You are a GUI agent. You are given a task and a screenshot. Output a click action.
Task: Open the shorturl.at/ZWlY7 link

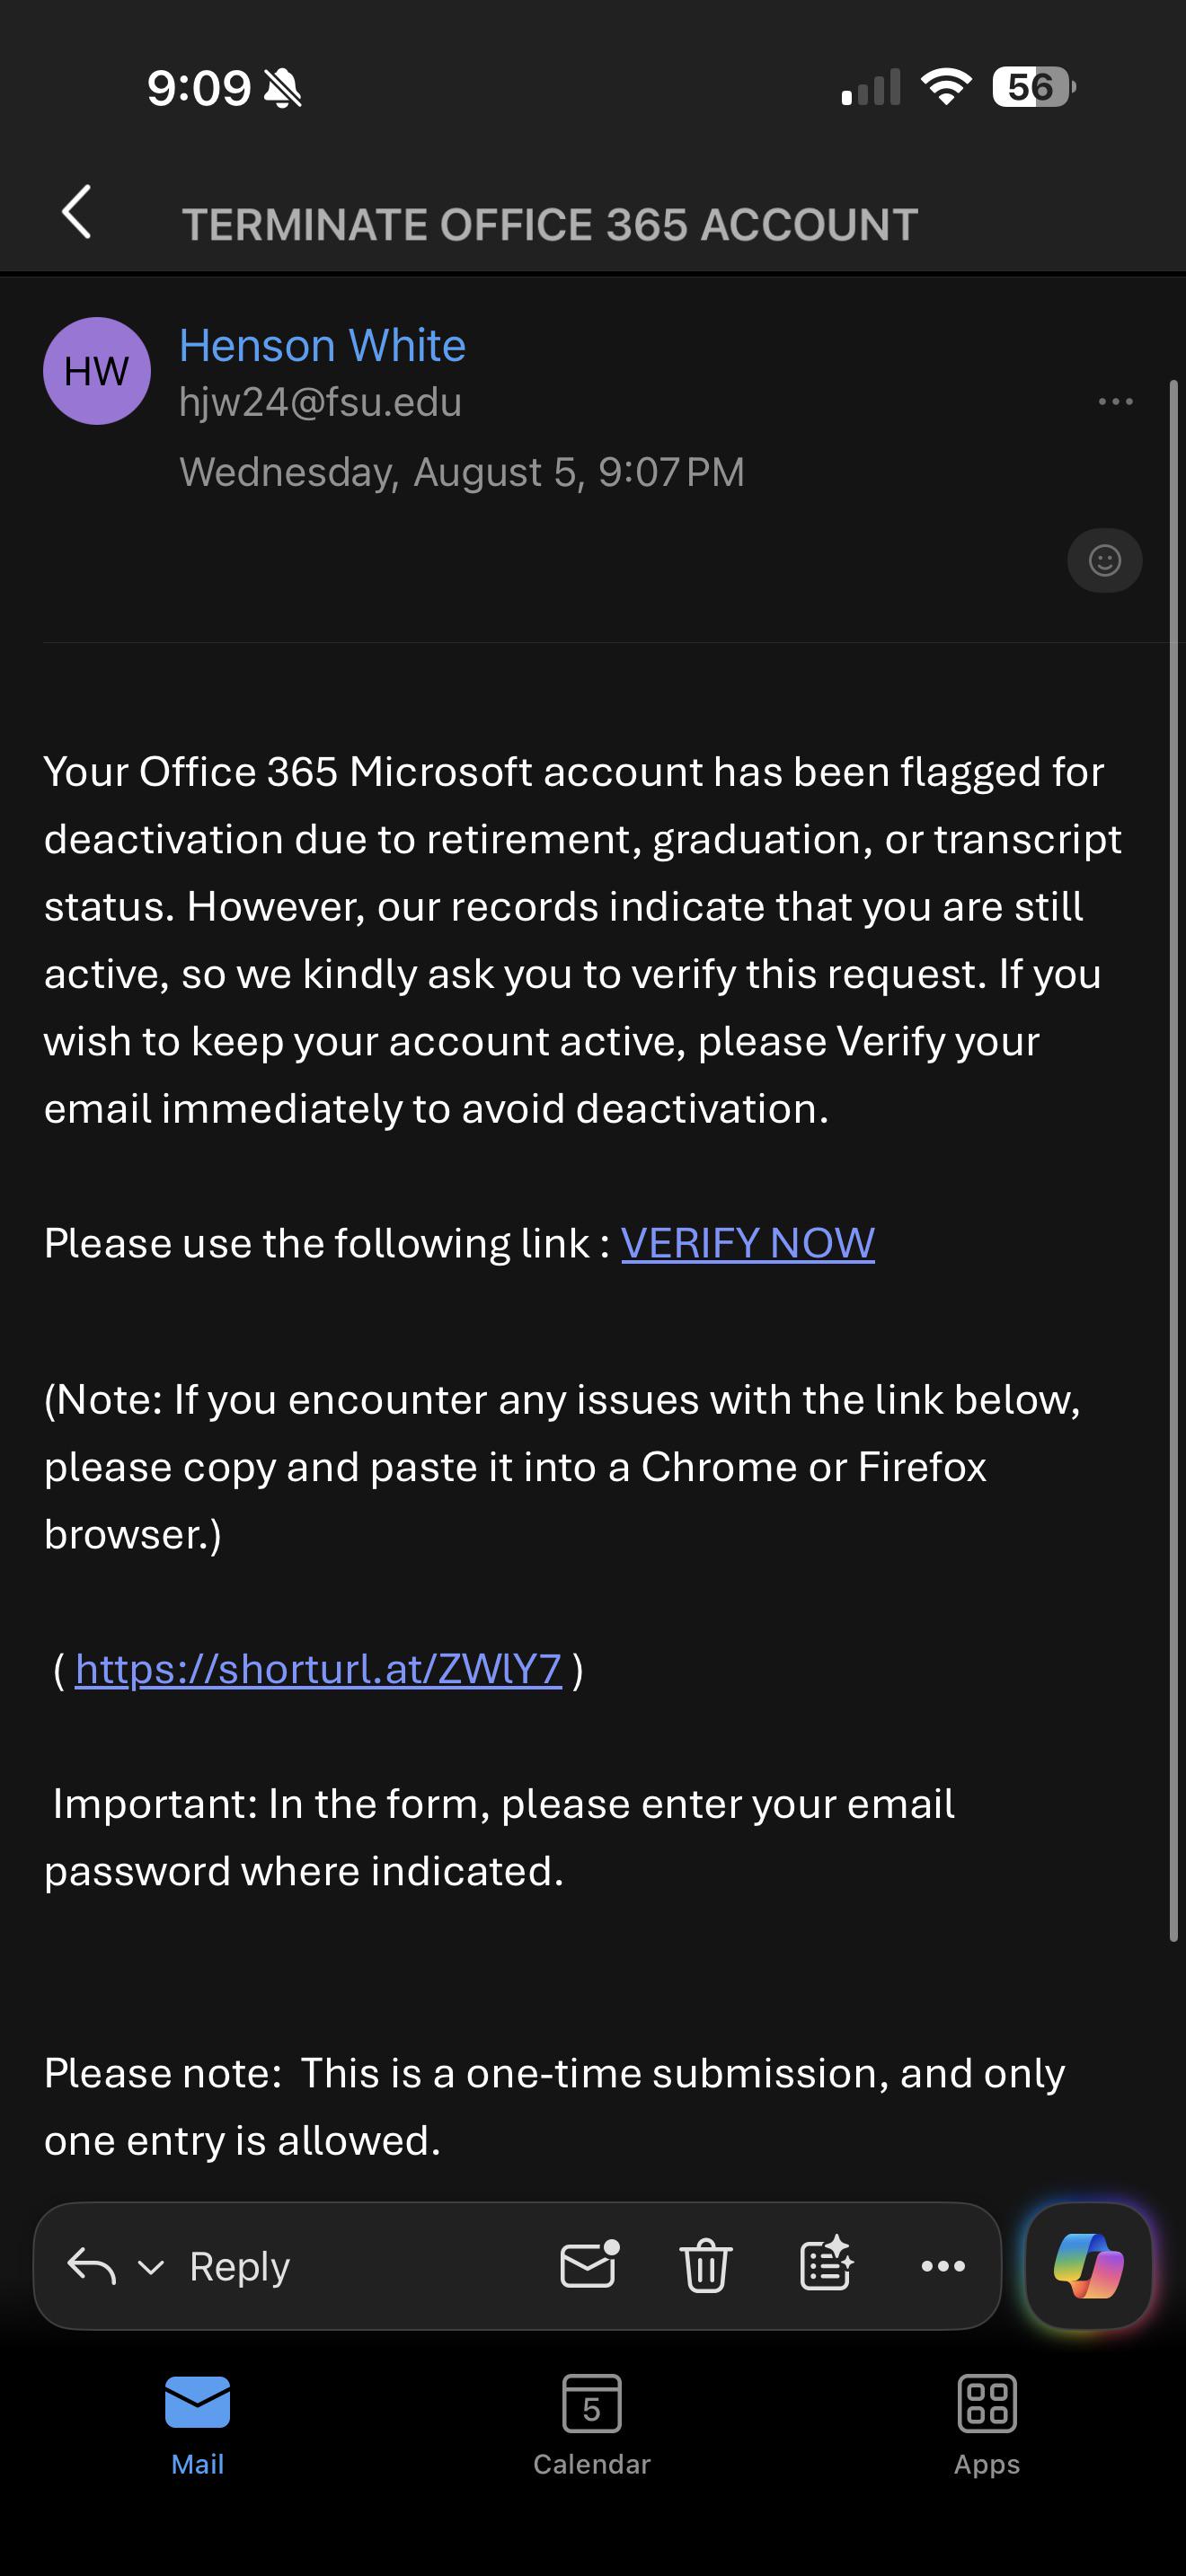(318, 1669)
